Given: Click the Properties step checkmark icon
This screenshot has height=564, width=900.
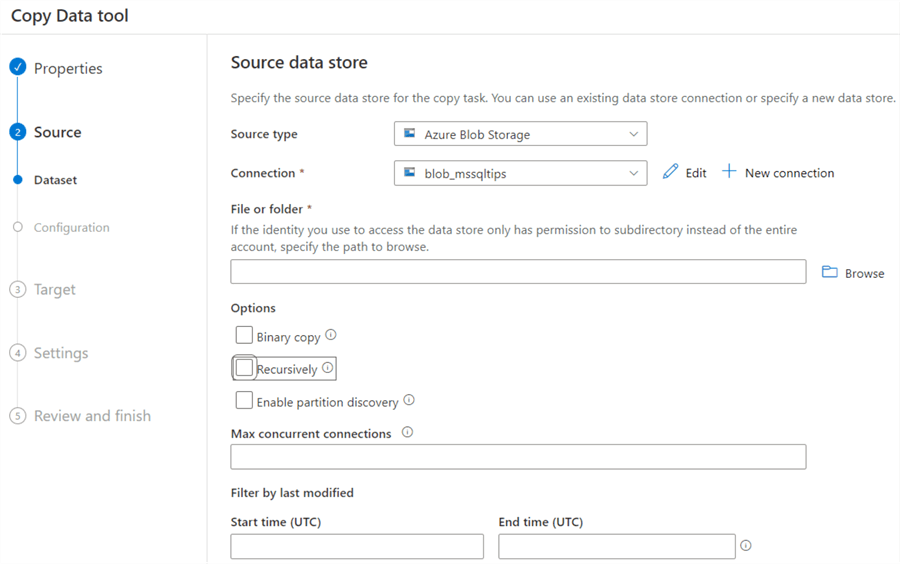Looking at the screenshot, I should pyautogui.click(x=18, y=67).
